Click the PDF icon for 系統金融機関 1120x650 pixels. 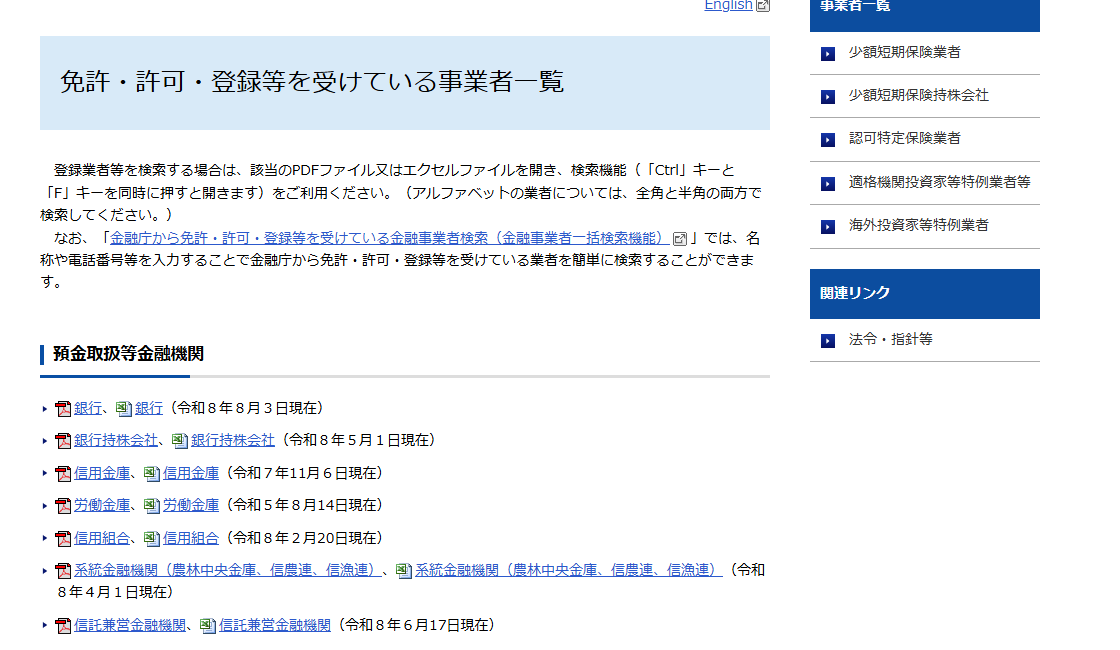point(64,571)
